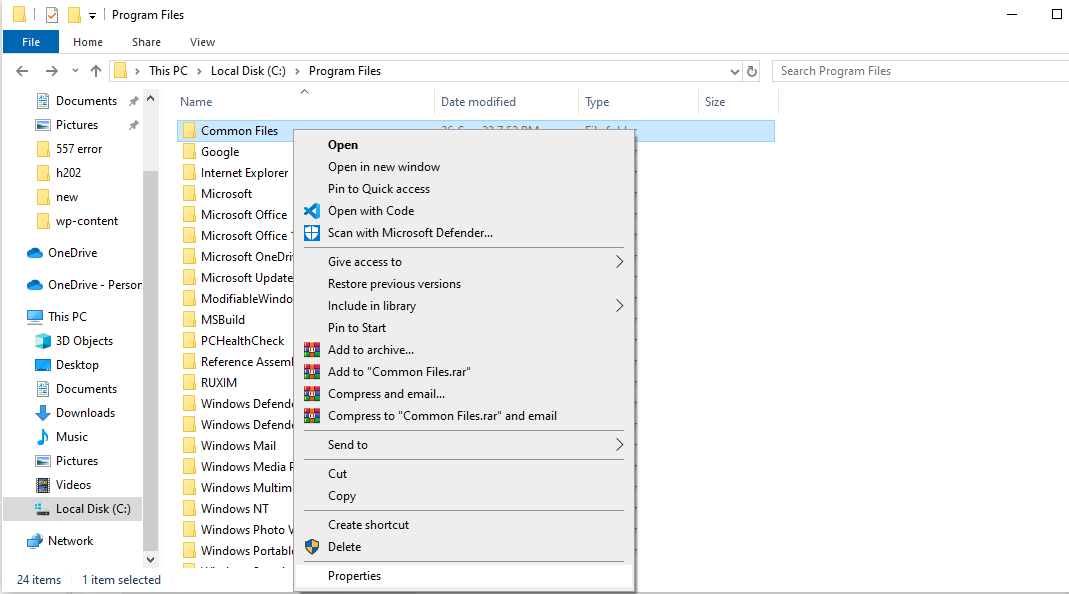The image size is (1069, 594).
Task: Click the Microsoft Defender shield icon
Action: click(x=312, y=233)
